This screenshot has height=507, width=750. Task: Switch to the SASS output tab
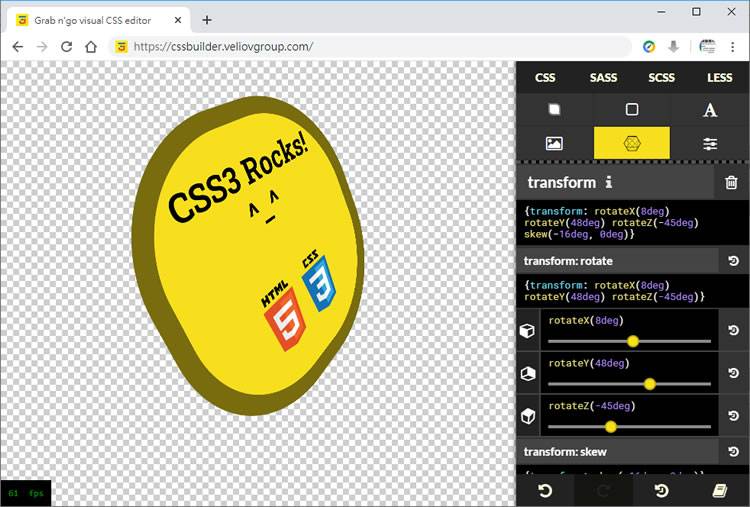tap(603, 77)
